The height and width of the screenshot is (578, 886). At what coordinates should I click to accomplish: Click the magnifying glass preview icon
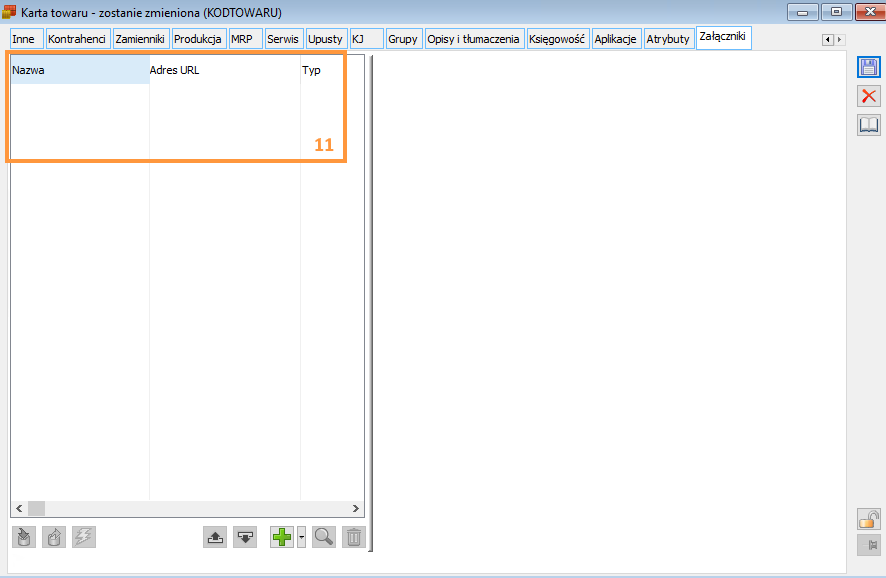click(323, 537)
